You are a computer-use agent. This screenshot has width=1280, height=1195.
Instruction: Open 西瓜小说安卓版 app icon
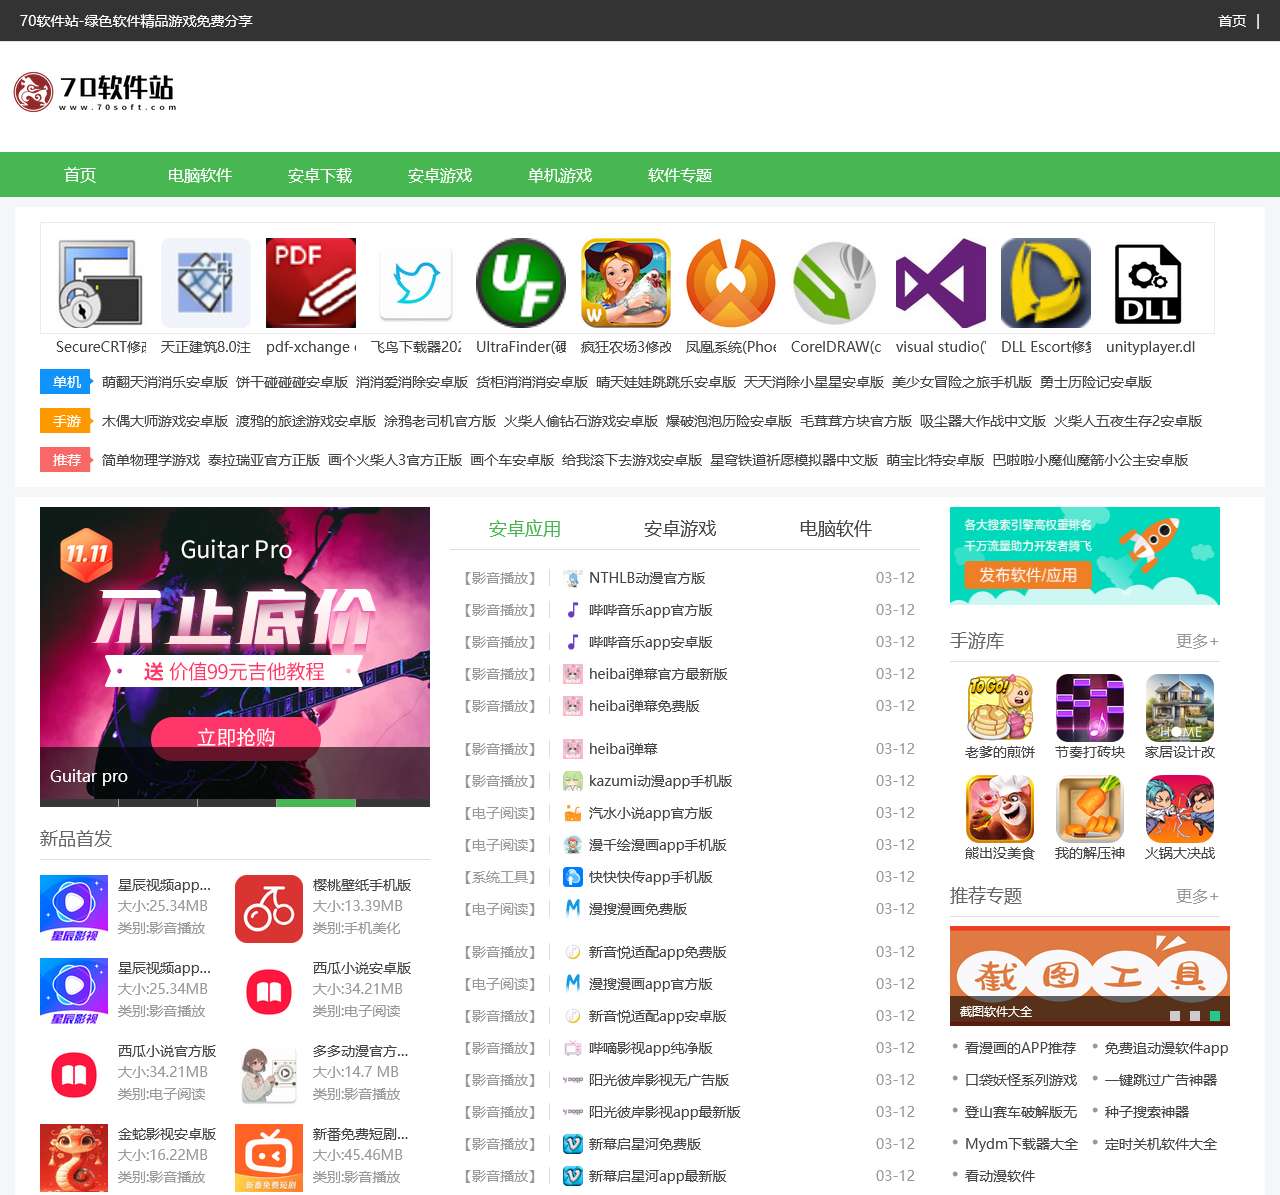pyautogui.click(x=269, y=992)
